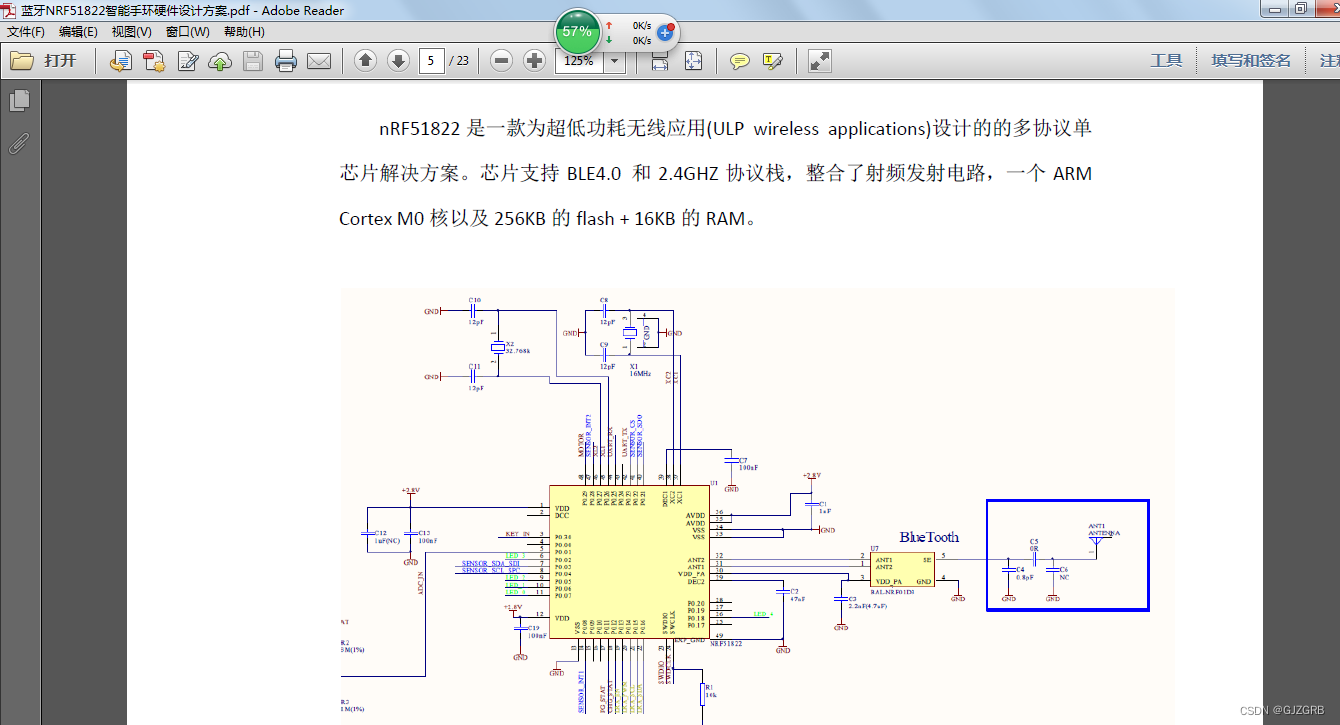Select the email/send document icon
Viewport: 1340px width, 725px height.
click(x=320, y=61)
